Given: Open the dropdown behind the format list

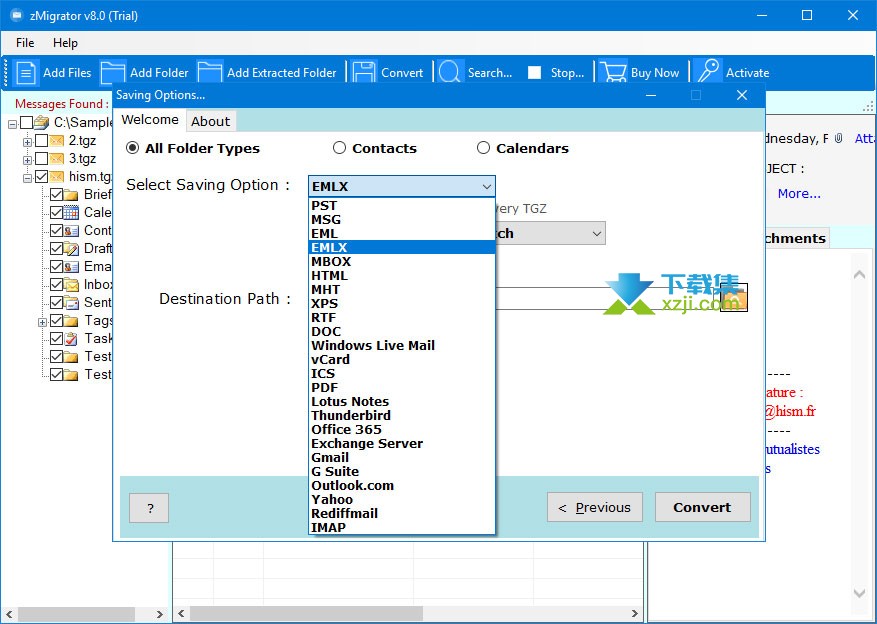Looking at the screenshot, I should pyautogui.click(x=597, y=233).
